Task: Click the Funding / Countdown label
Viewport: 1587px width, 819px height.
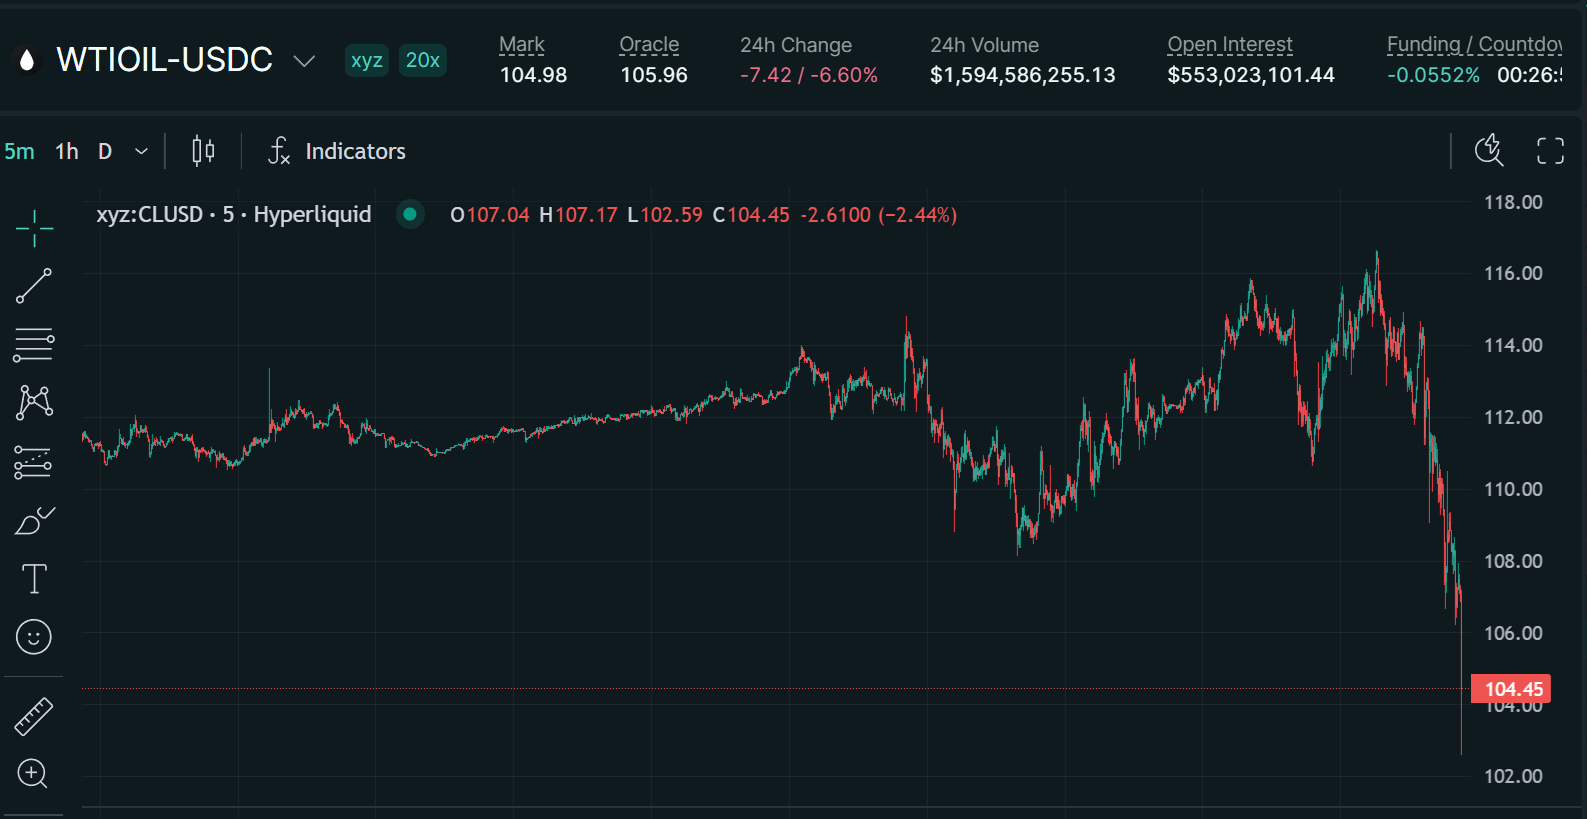Action: 1474,45
